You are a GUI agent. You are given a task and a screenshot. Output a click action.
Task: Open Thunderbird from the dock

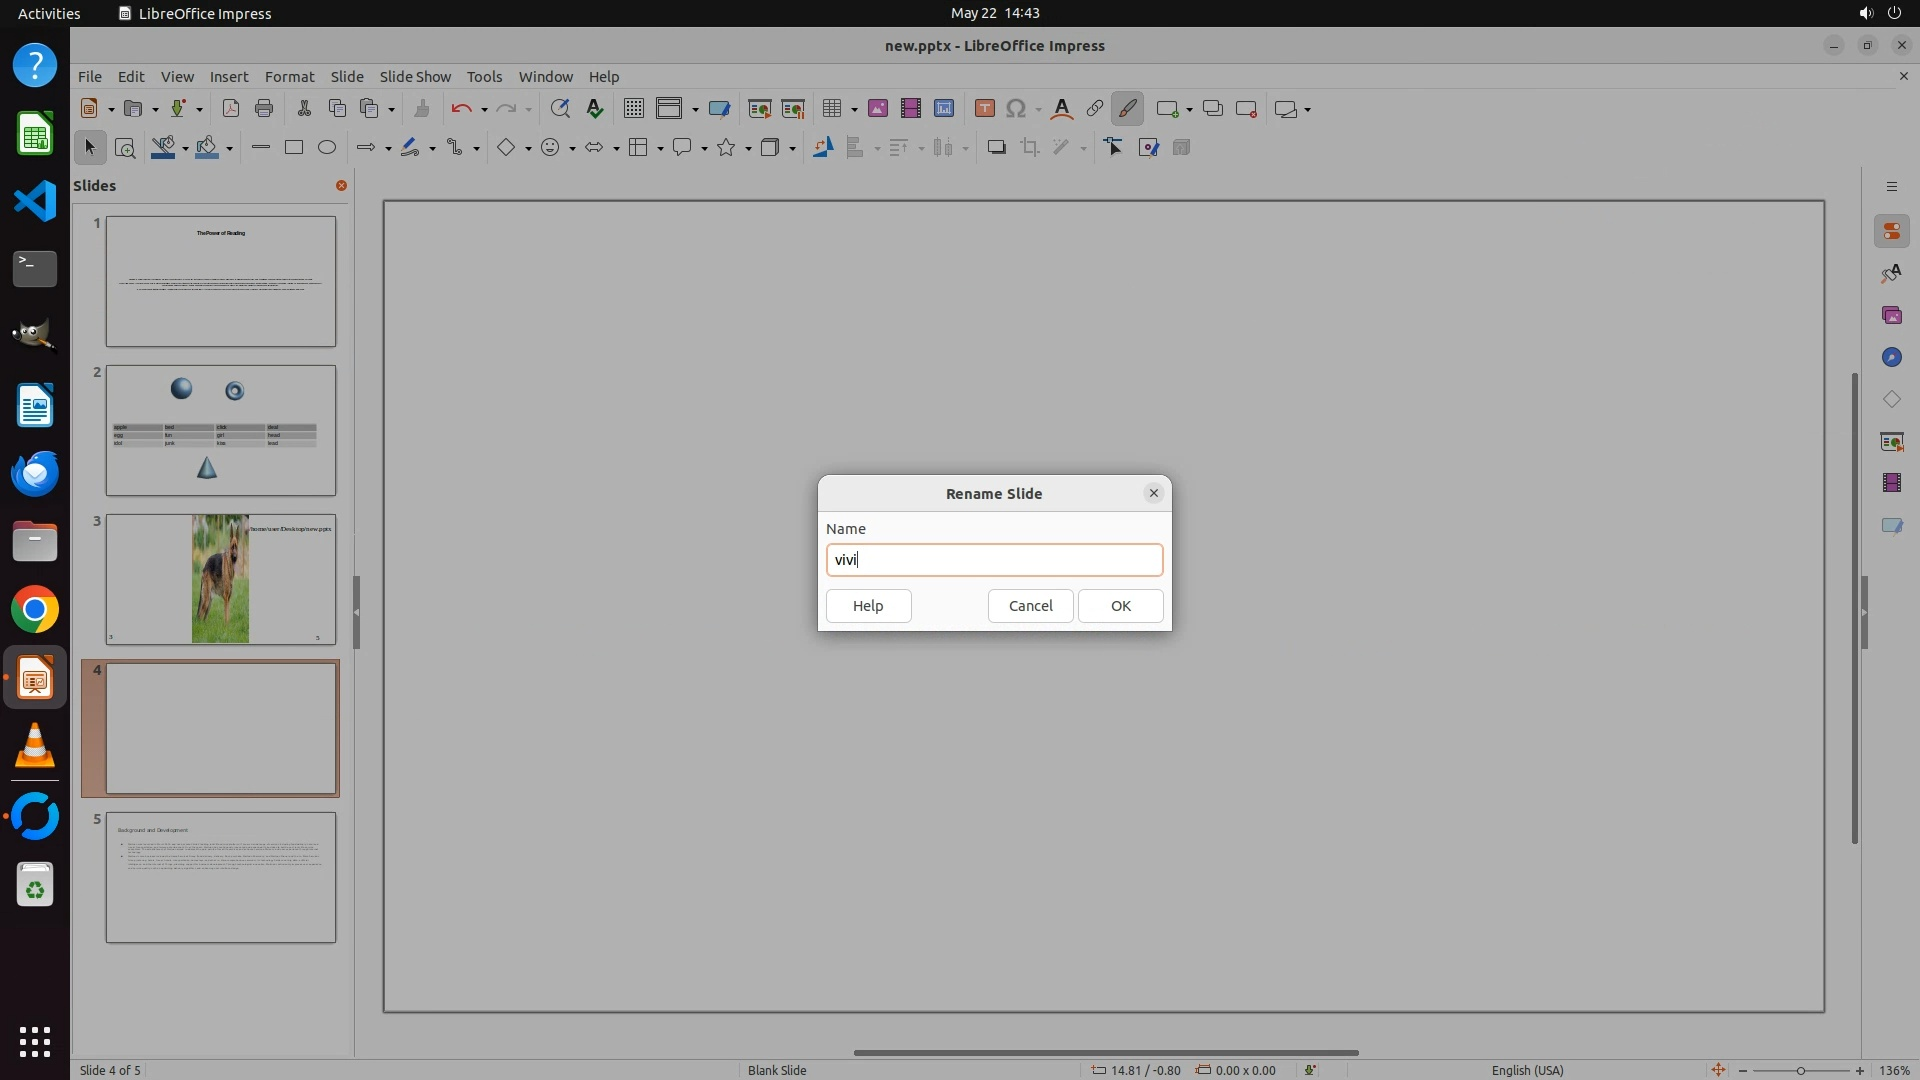click(35, 473)
